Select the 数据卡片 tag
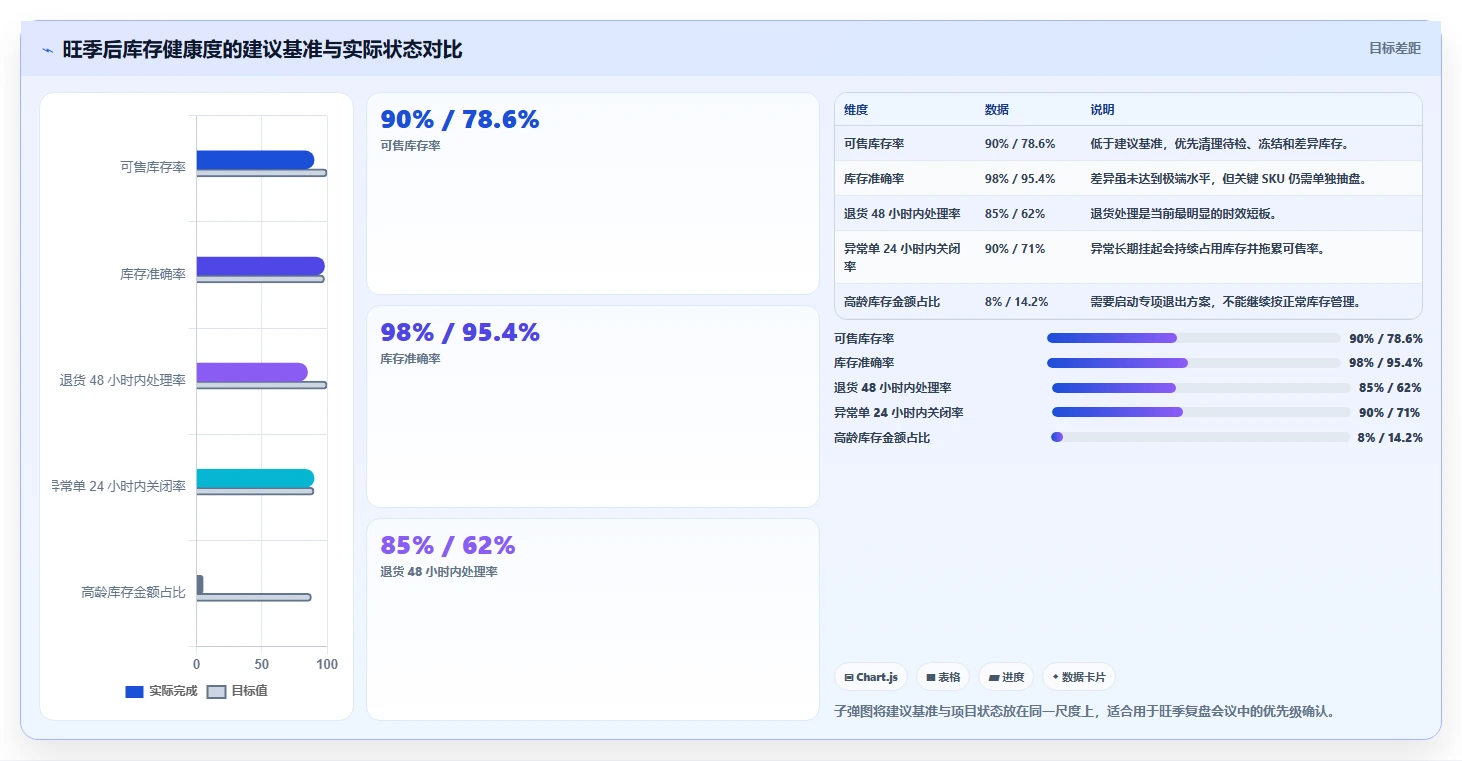This screenshot has height=761, width=1462. coord(1079,677)
